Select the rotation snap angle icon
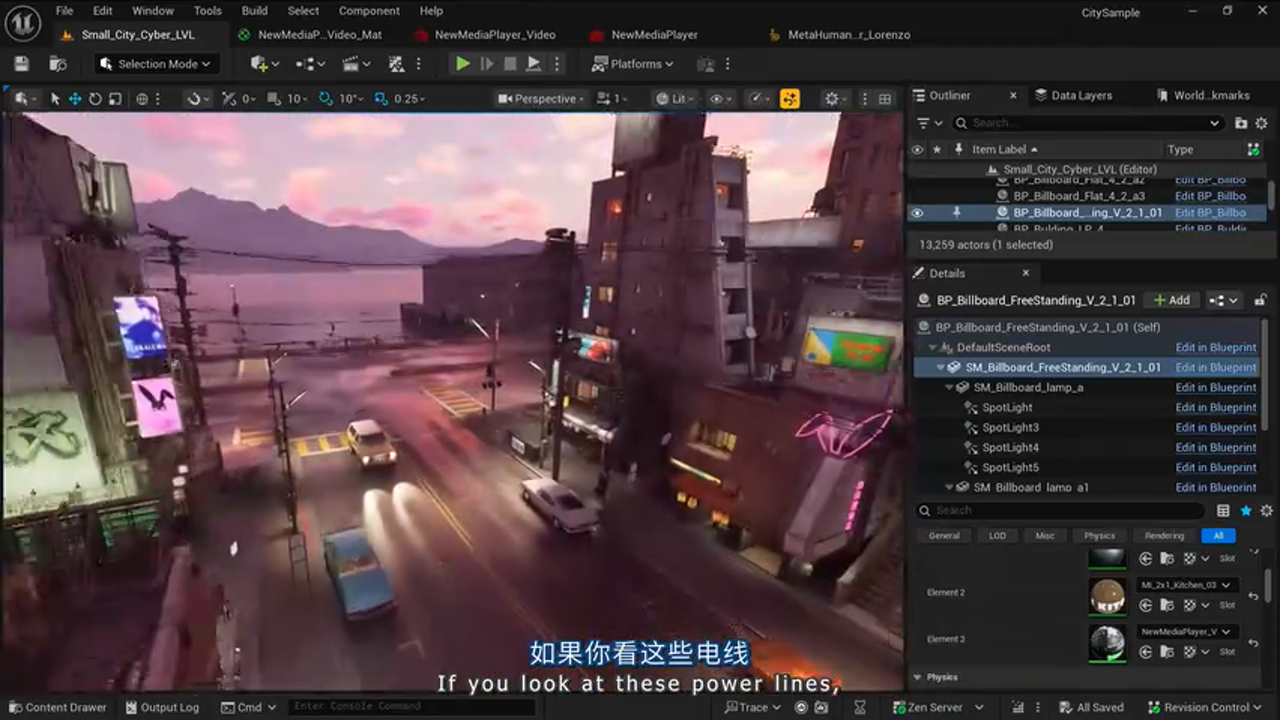 tap(325, 98)
